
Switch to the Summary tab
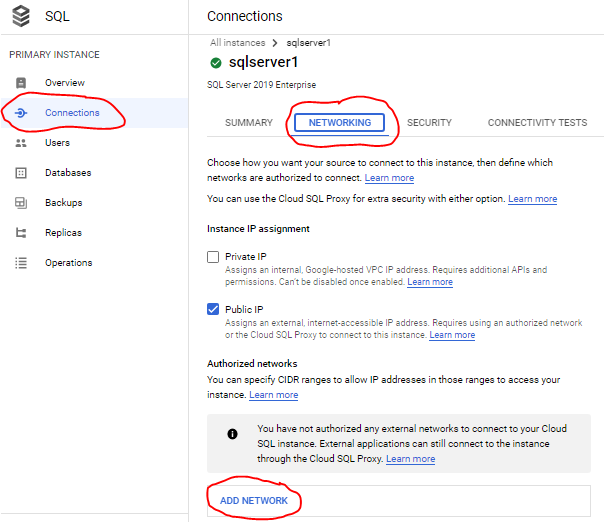249,123
